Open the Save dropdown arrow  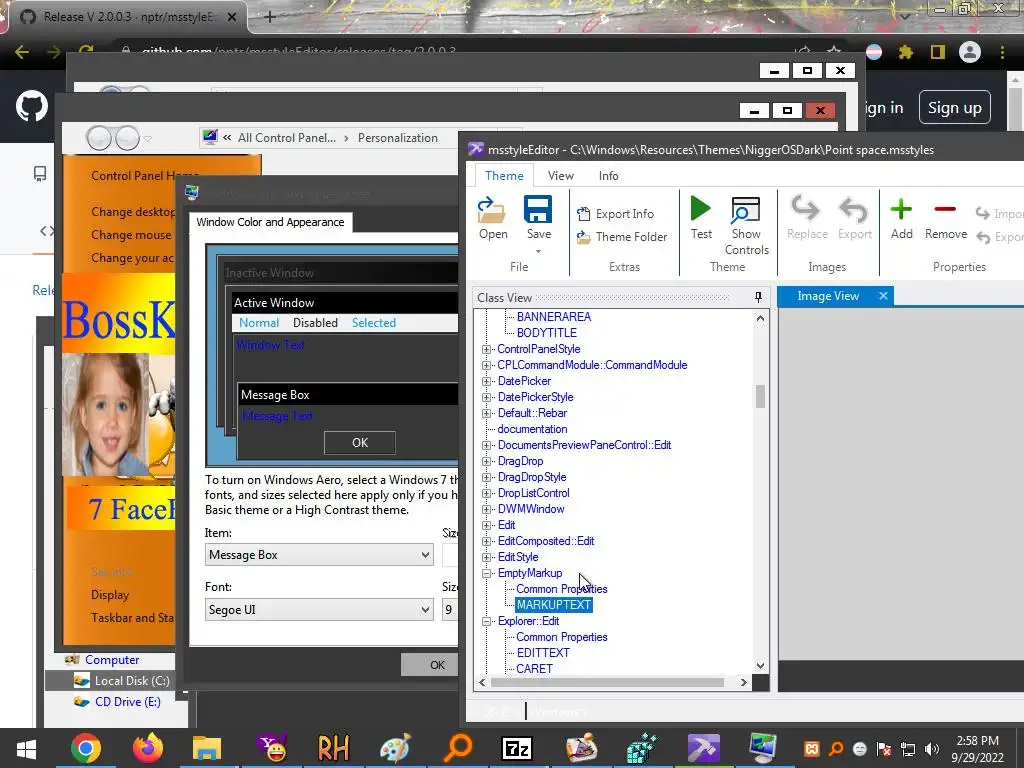tap(538, 251)
